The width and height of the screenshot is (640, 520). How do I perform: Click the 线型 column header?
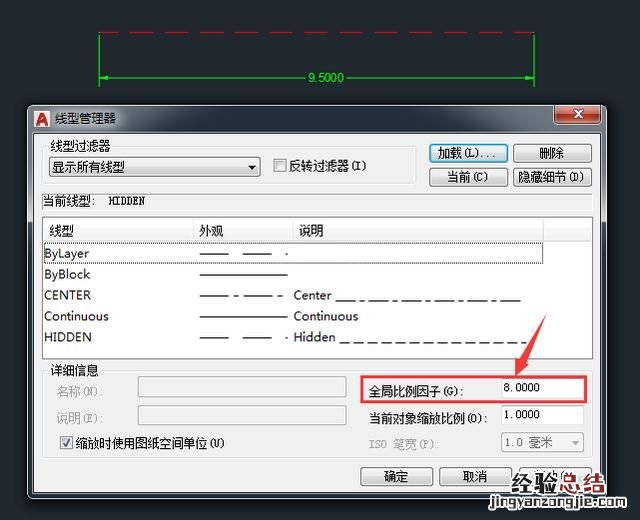(x=118, y=231)
